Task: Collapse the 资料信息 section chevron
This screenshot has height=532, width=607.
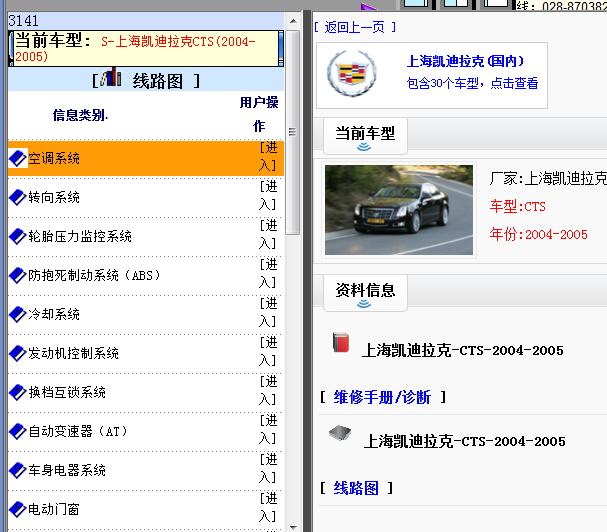Action: (364, 304)
